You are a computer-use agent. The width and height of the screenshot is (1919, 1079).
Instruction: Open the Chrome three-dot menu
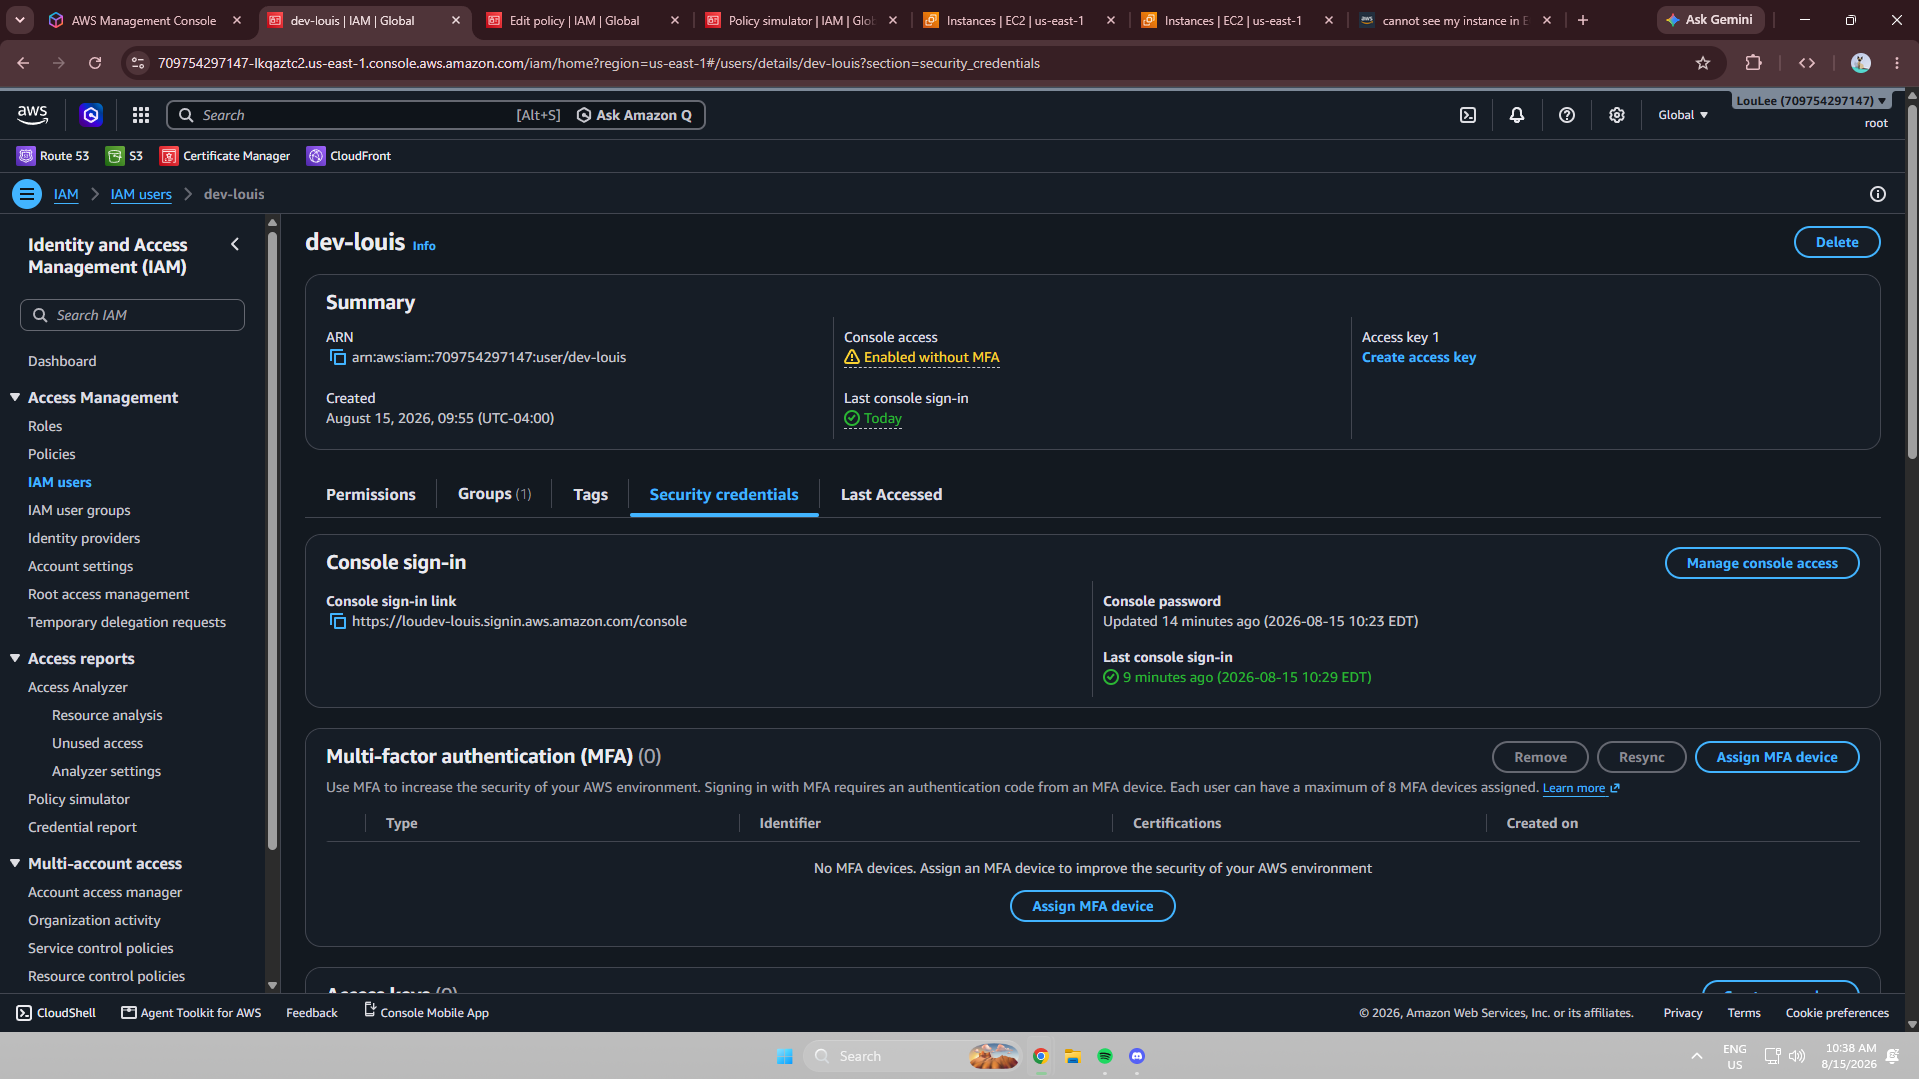(x=1897, y=63)
